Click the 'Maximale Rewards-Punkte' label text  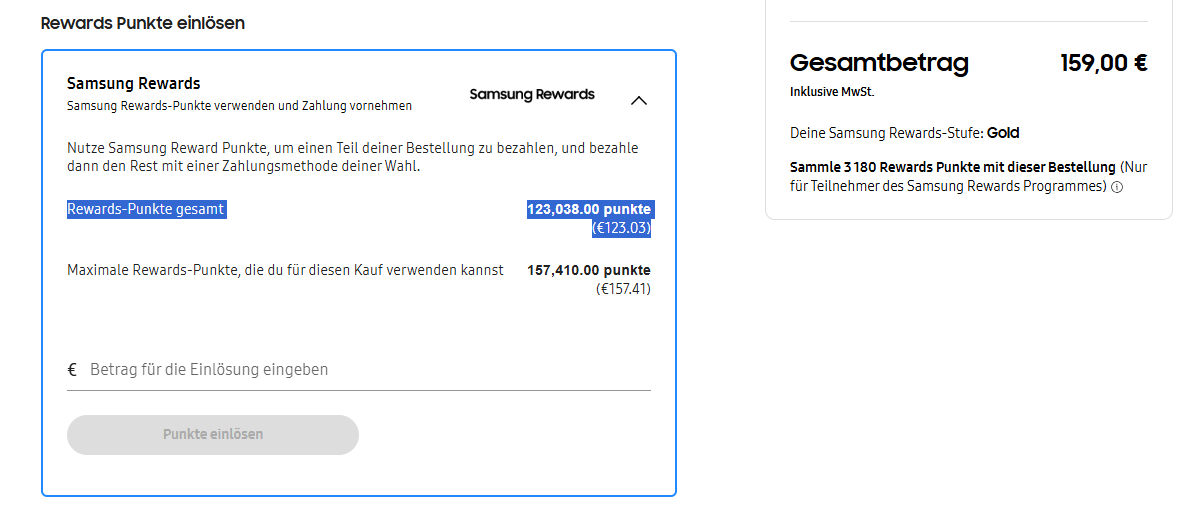pyautogui.click(x=285, y=270)
